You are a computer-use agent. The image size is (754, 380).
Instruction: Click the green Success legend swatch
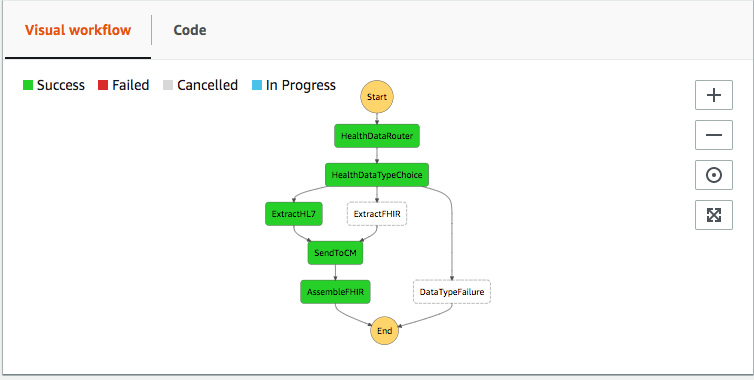[28, 86]
